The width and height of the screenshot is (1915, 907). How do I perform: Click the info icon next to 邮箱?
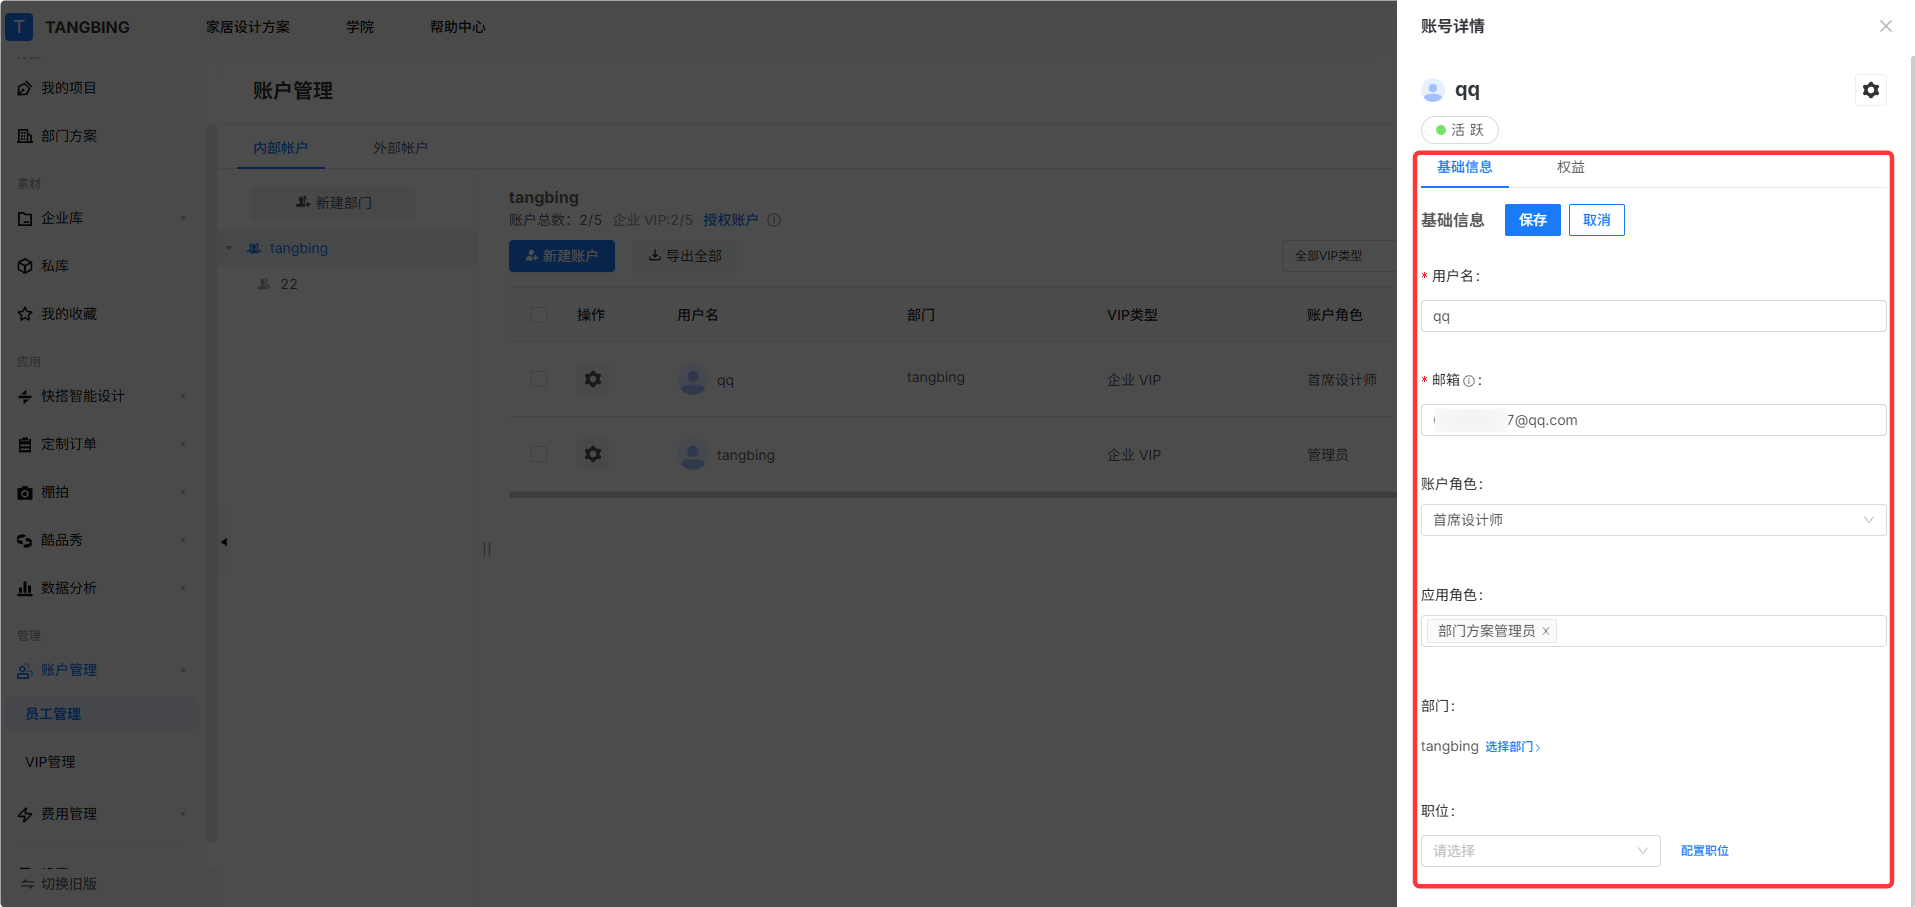coord(1469,381)
